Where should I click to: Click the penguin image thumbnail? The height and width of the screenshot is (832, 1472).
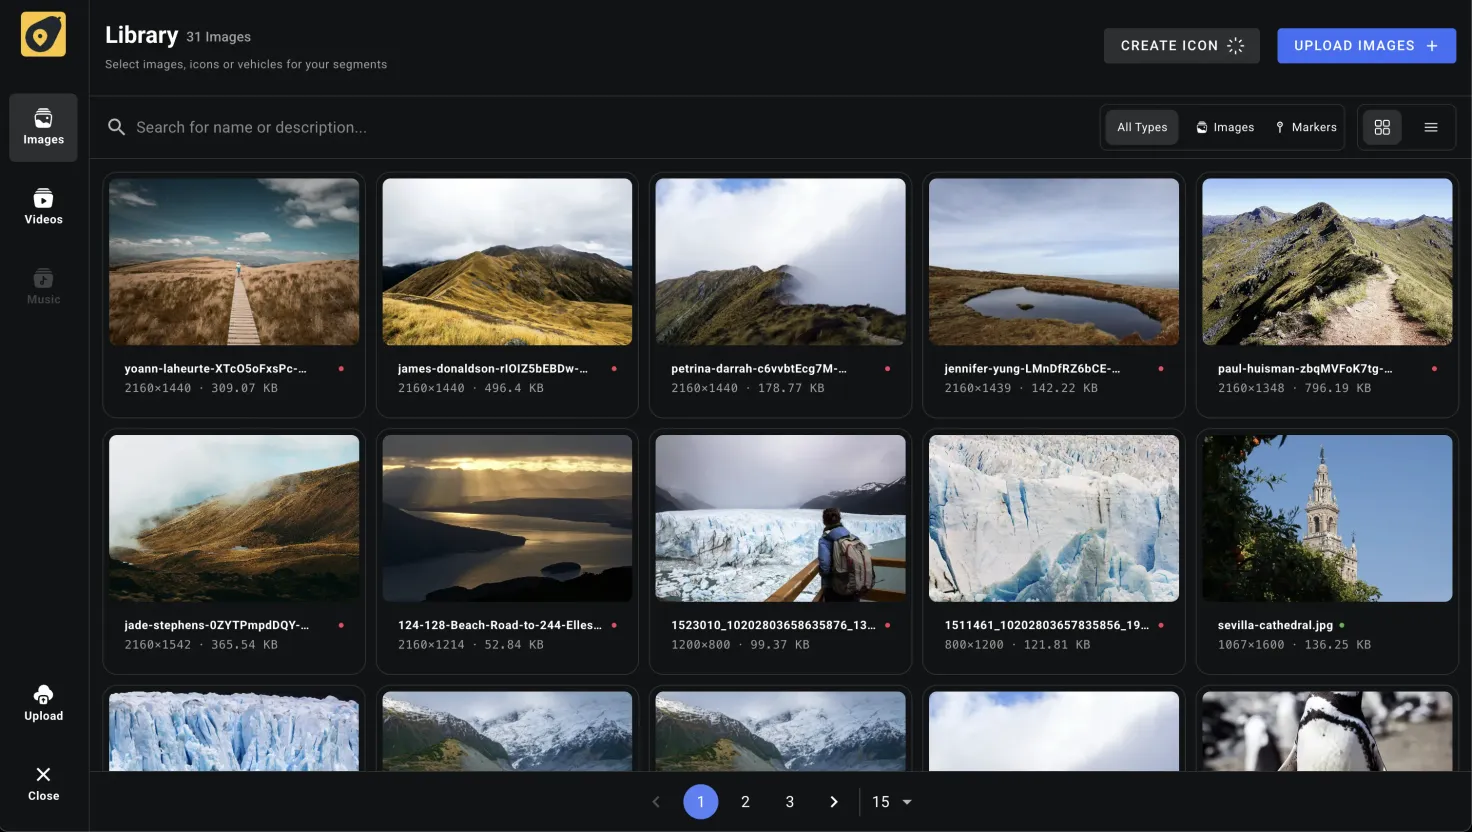(x=1327, y=731)
